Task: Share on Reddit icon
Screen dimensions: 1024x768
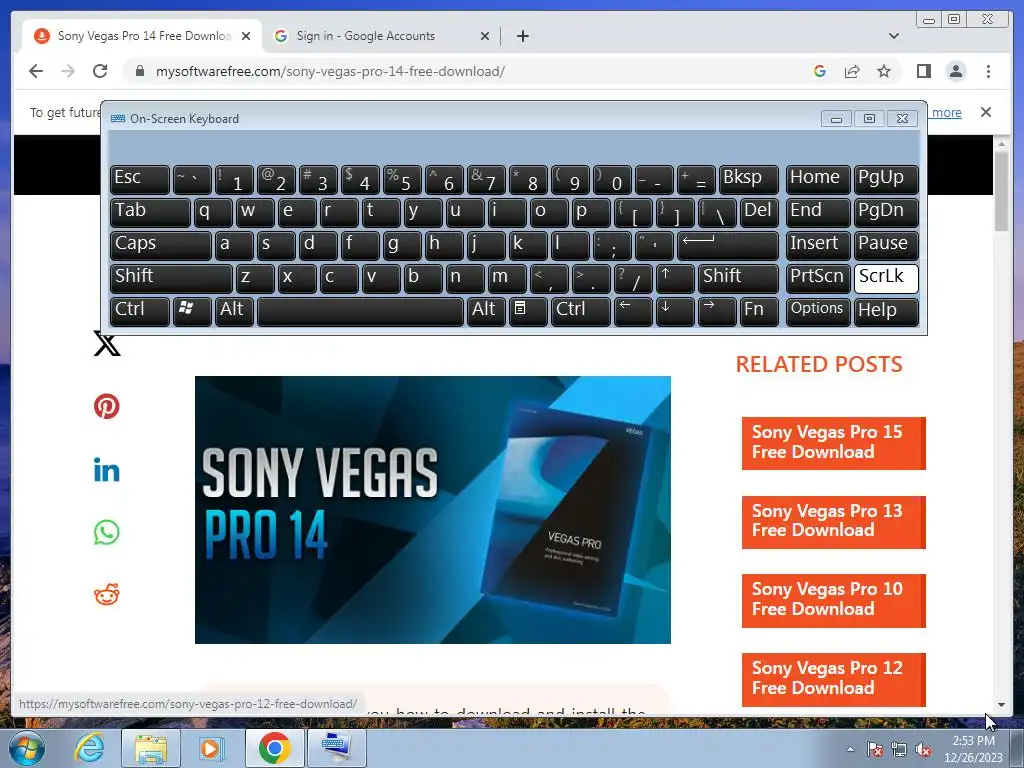Action: [x=106, y=594]
